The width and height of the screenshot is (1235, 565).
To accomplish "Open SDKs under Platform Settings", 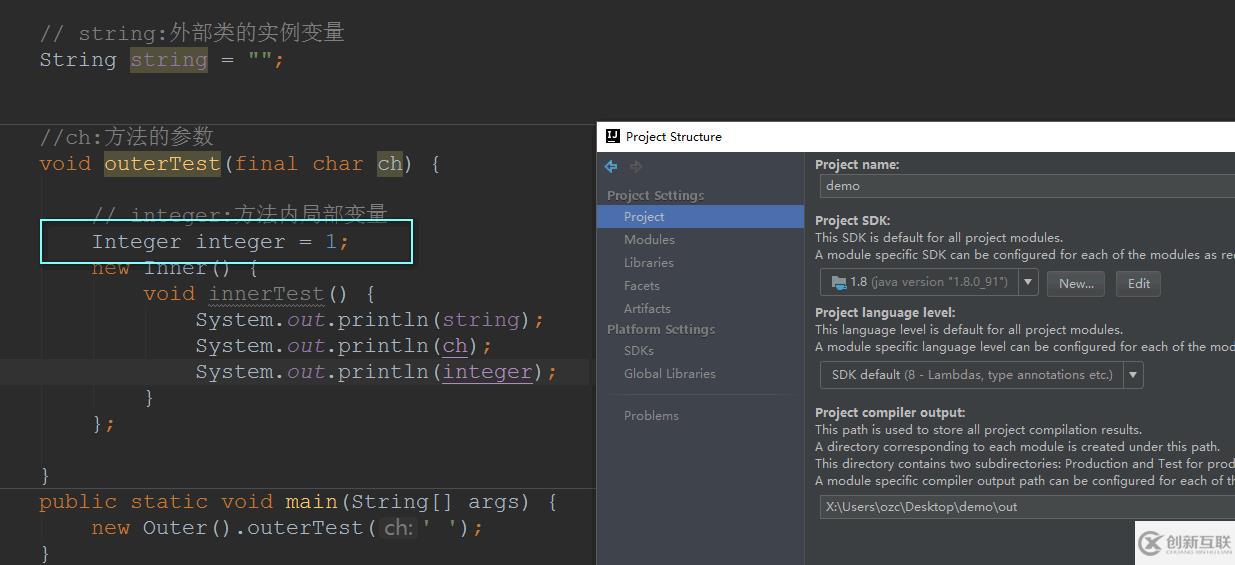I will [639, 350].
